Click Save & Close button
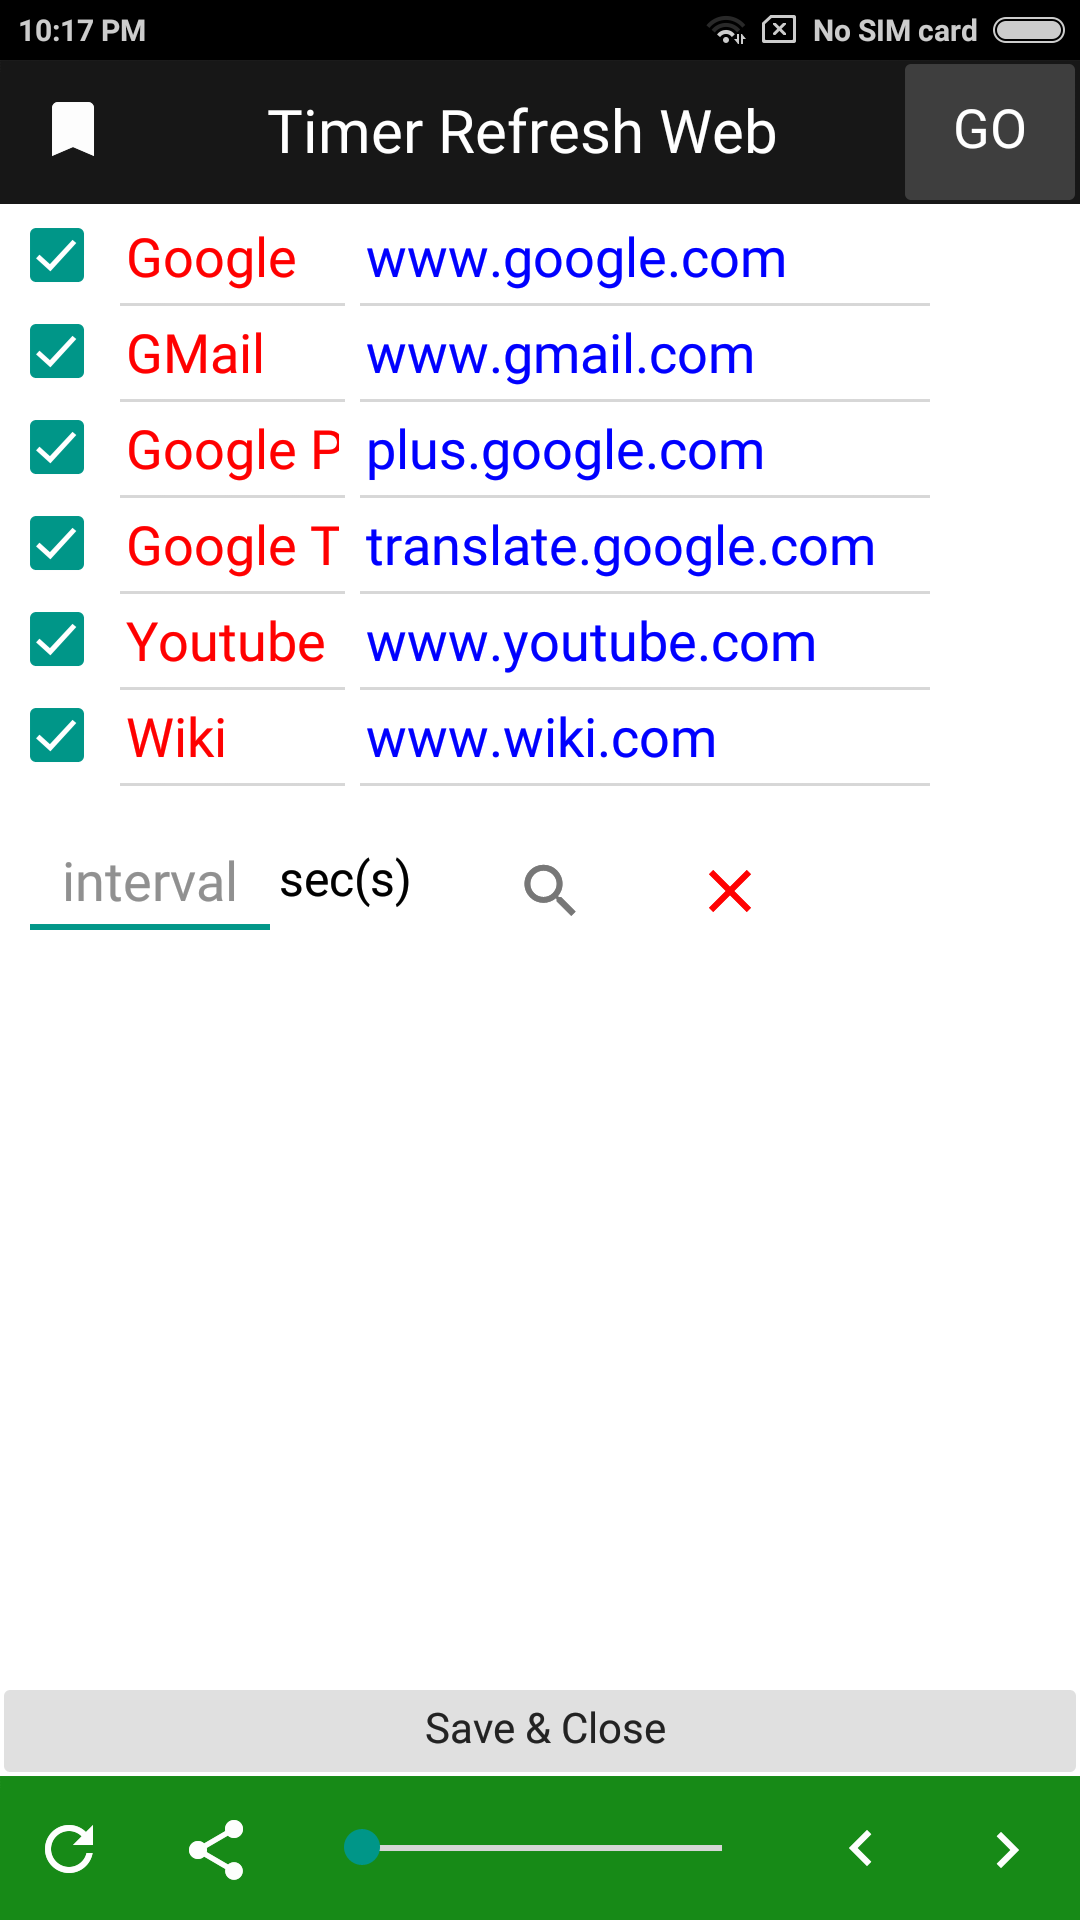The width and height of the screenshot is (1080, 1920). point(540,1730)
